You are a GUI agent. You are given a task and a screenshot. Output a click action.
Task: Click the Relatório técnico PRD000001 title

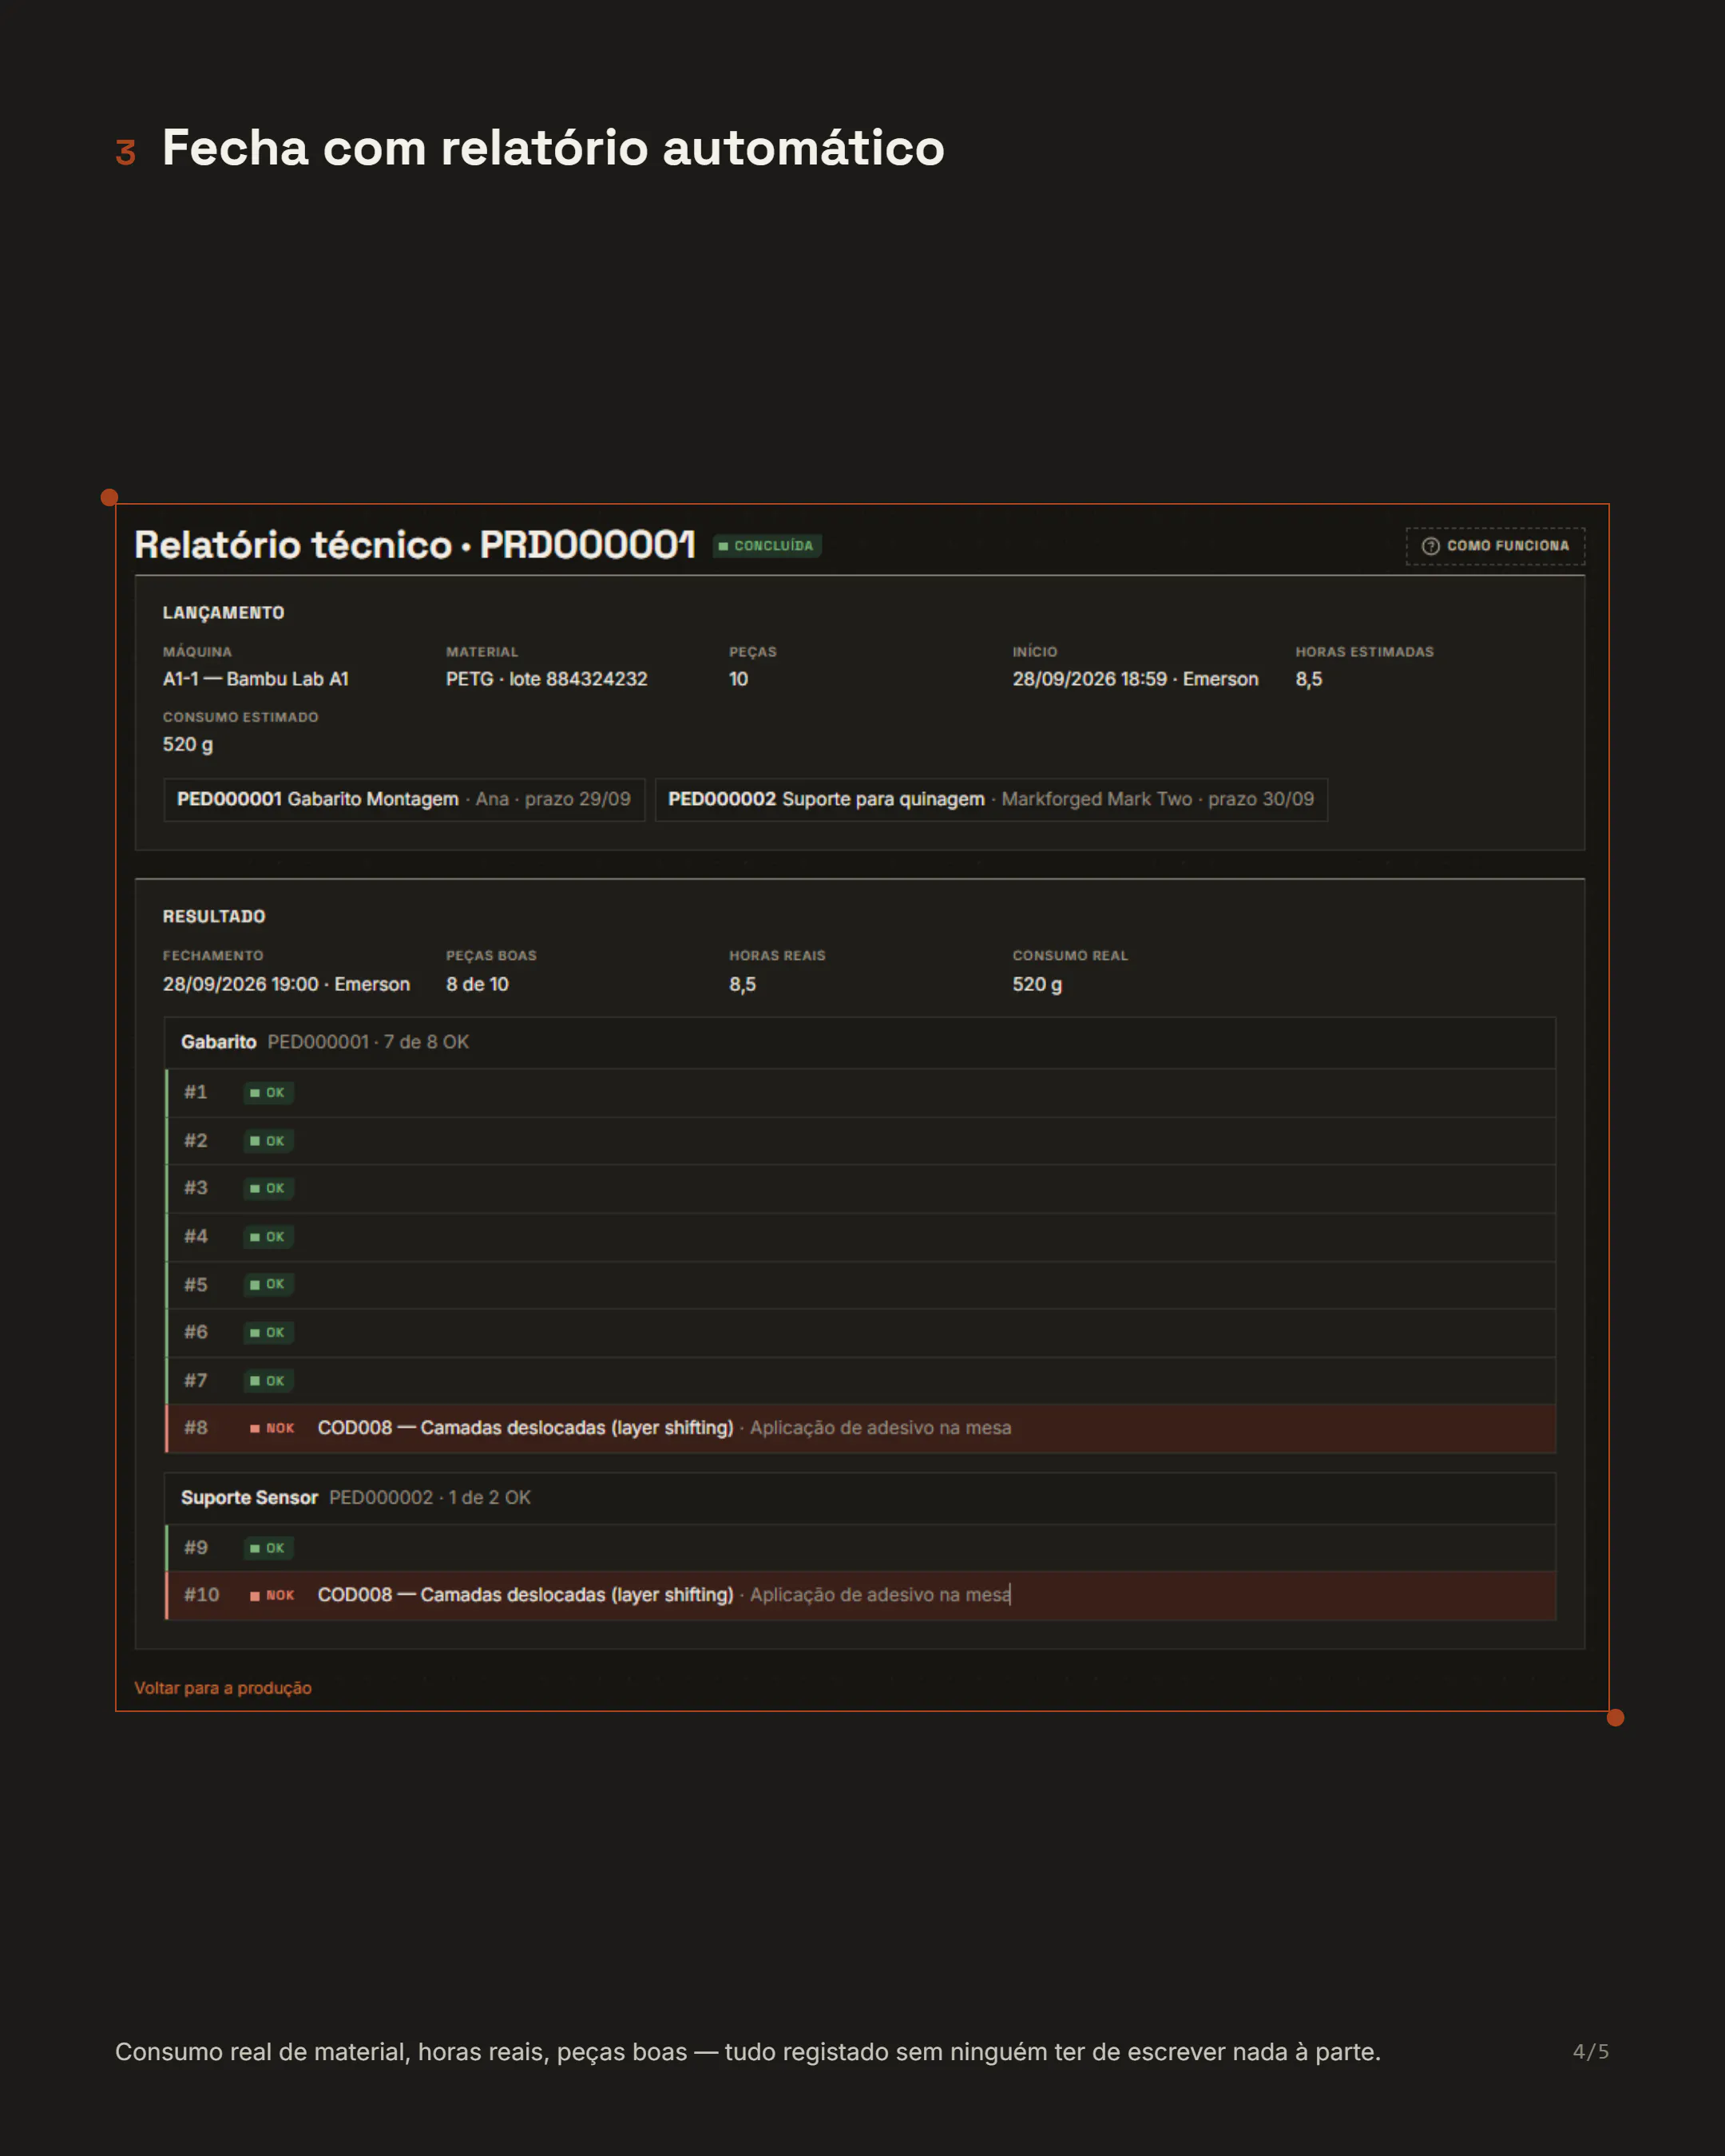(415, 545)
